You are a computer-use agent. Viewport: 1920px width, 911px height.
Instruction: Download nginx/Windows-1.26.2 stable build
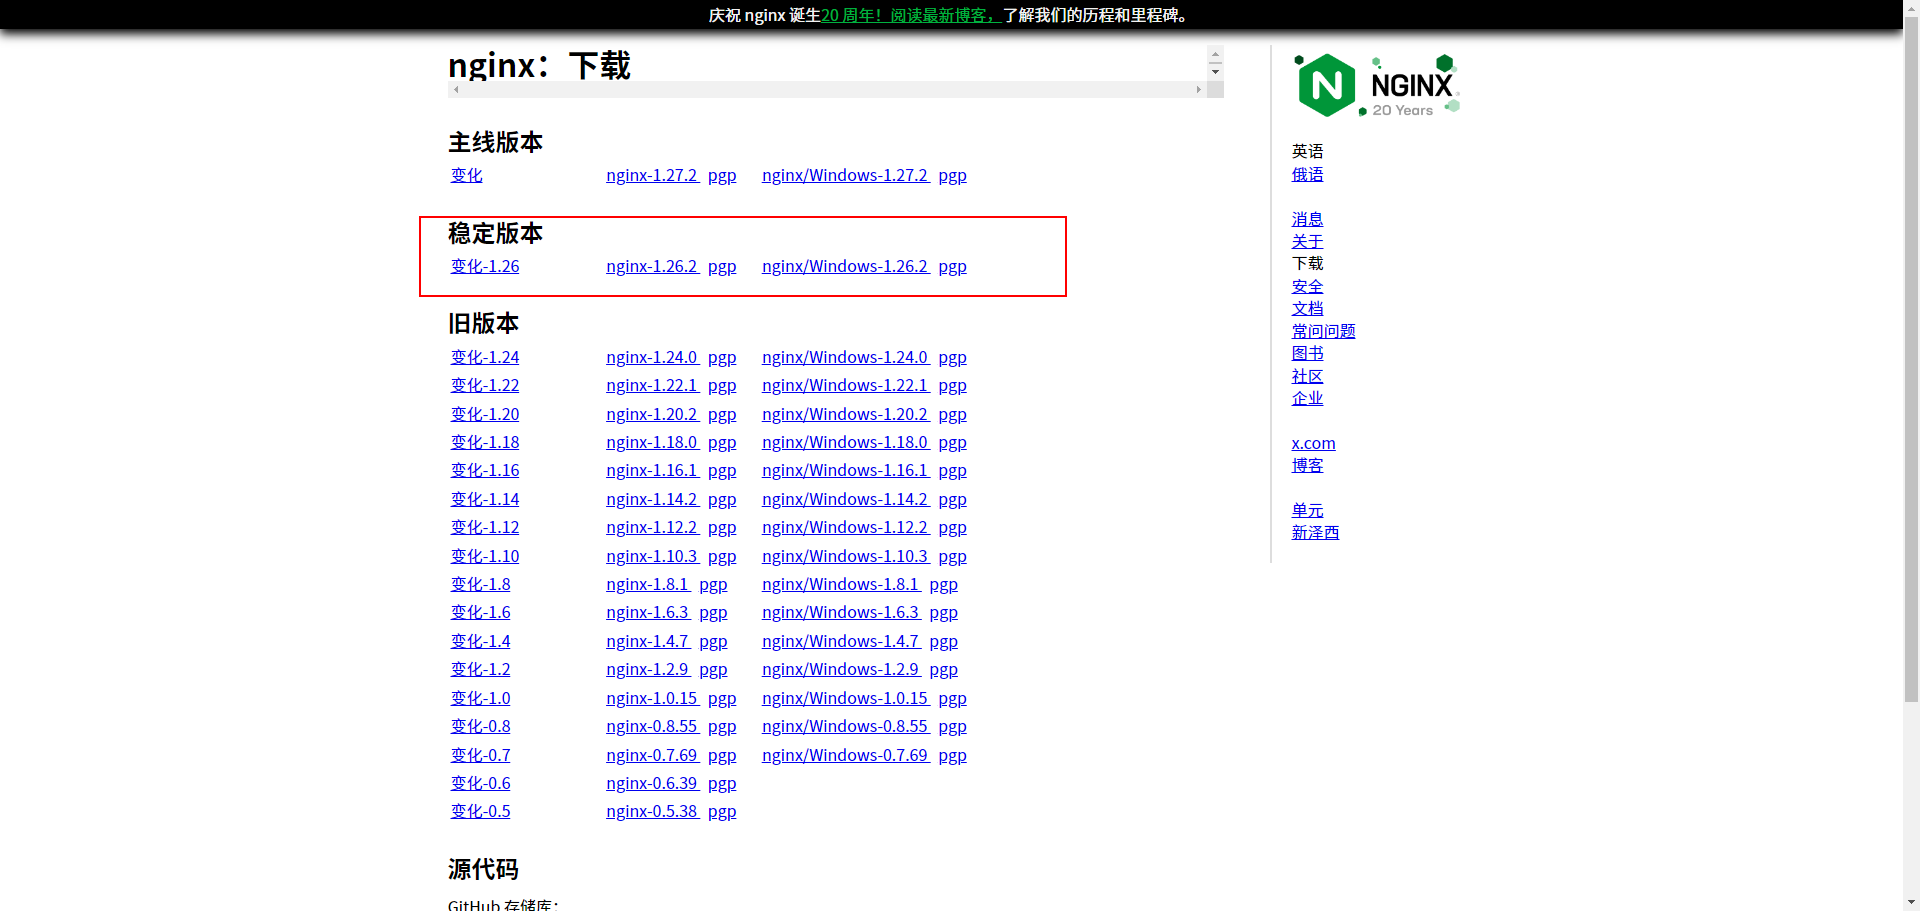(844, 267)
